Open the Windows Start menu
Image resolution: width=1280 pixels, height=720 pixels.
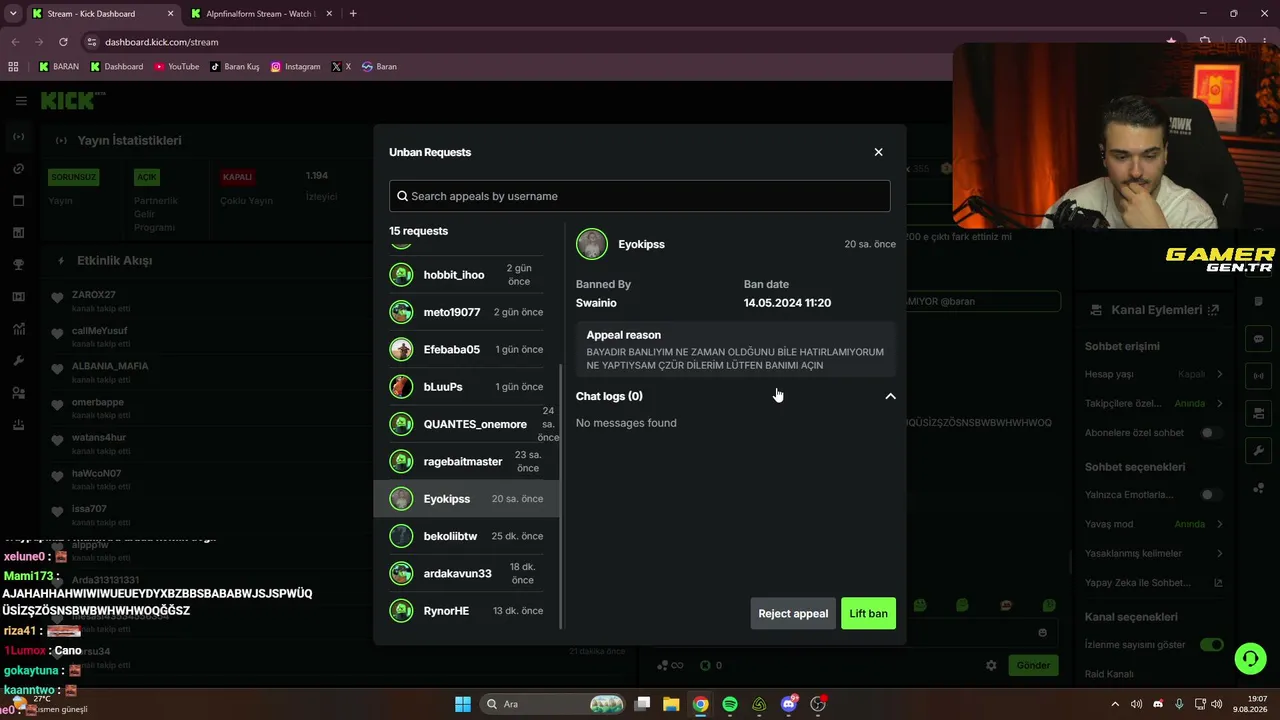coord(462,704)
